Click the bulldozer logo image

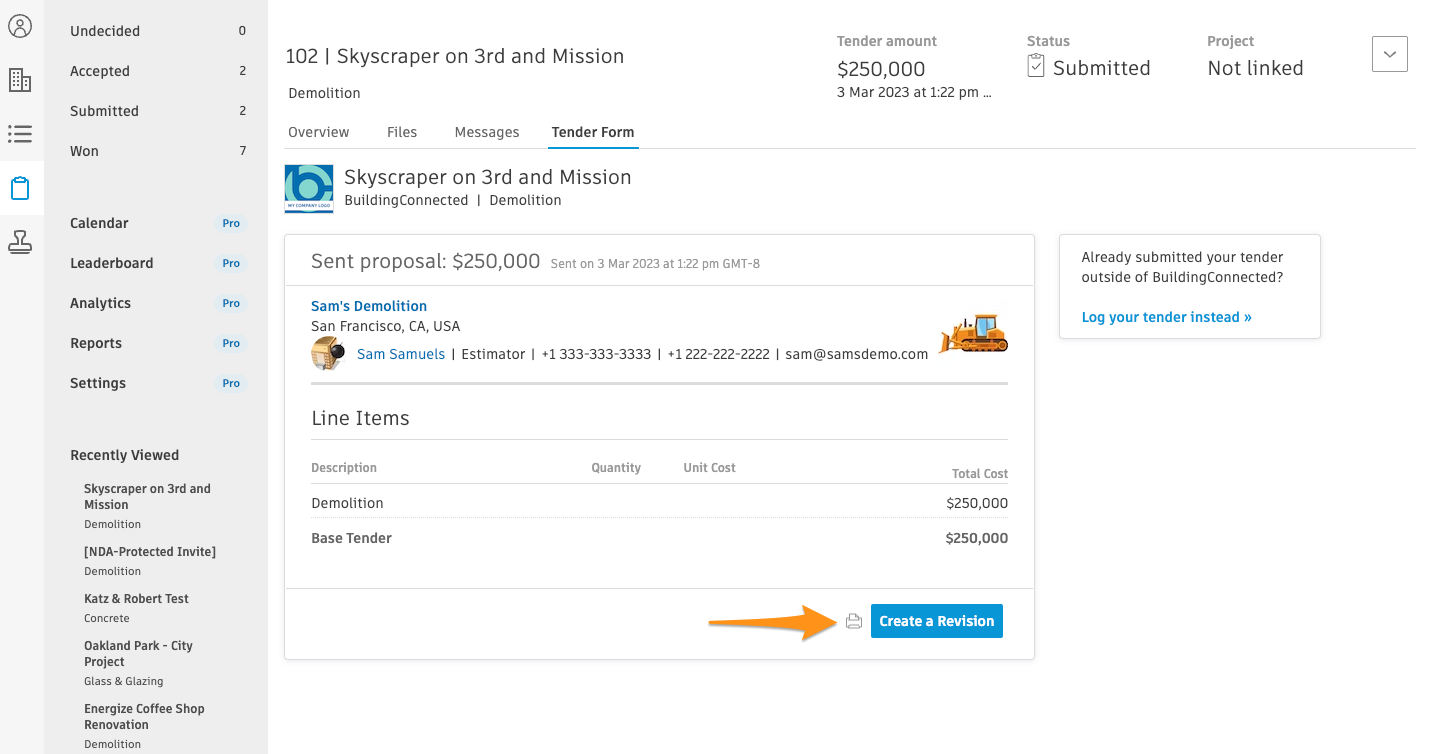tap(973, 333)
